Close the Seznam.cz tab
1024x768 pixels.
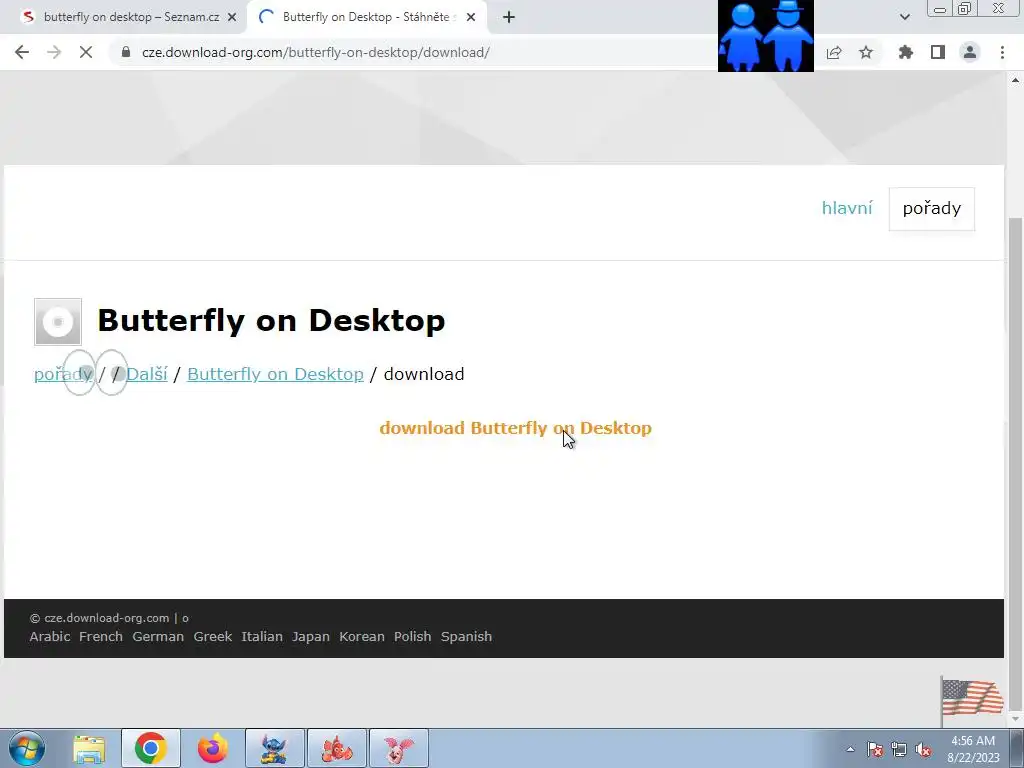coord(232,18)
